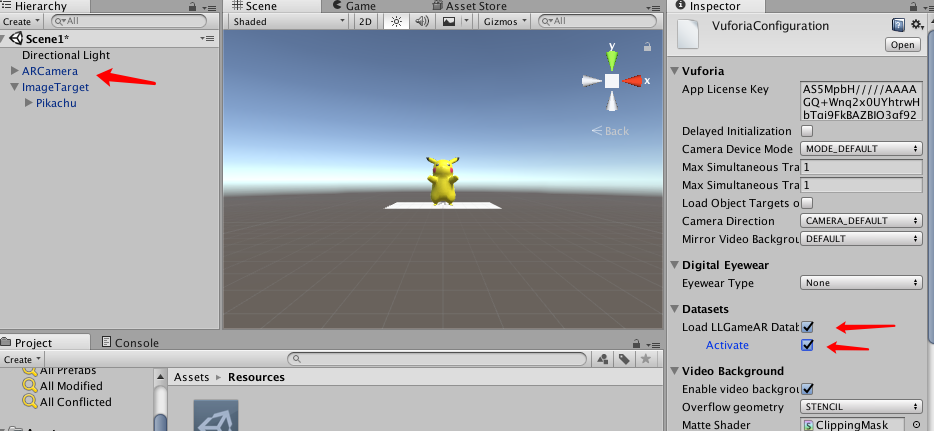The width and height of the screenshot is (934, 431).
Task: Open scene effects dropdown arrow
Action: (466, 21)
